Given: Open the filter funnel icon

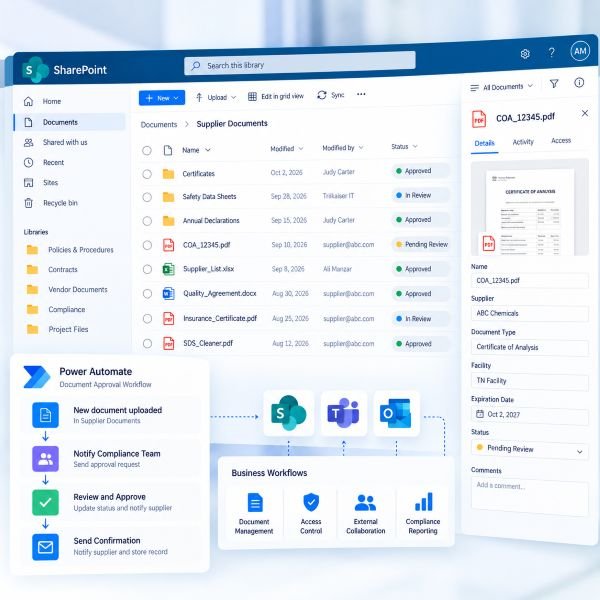Looking at the screenshot, I should [554, 83].
